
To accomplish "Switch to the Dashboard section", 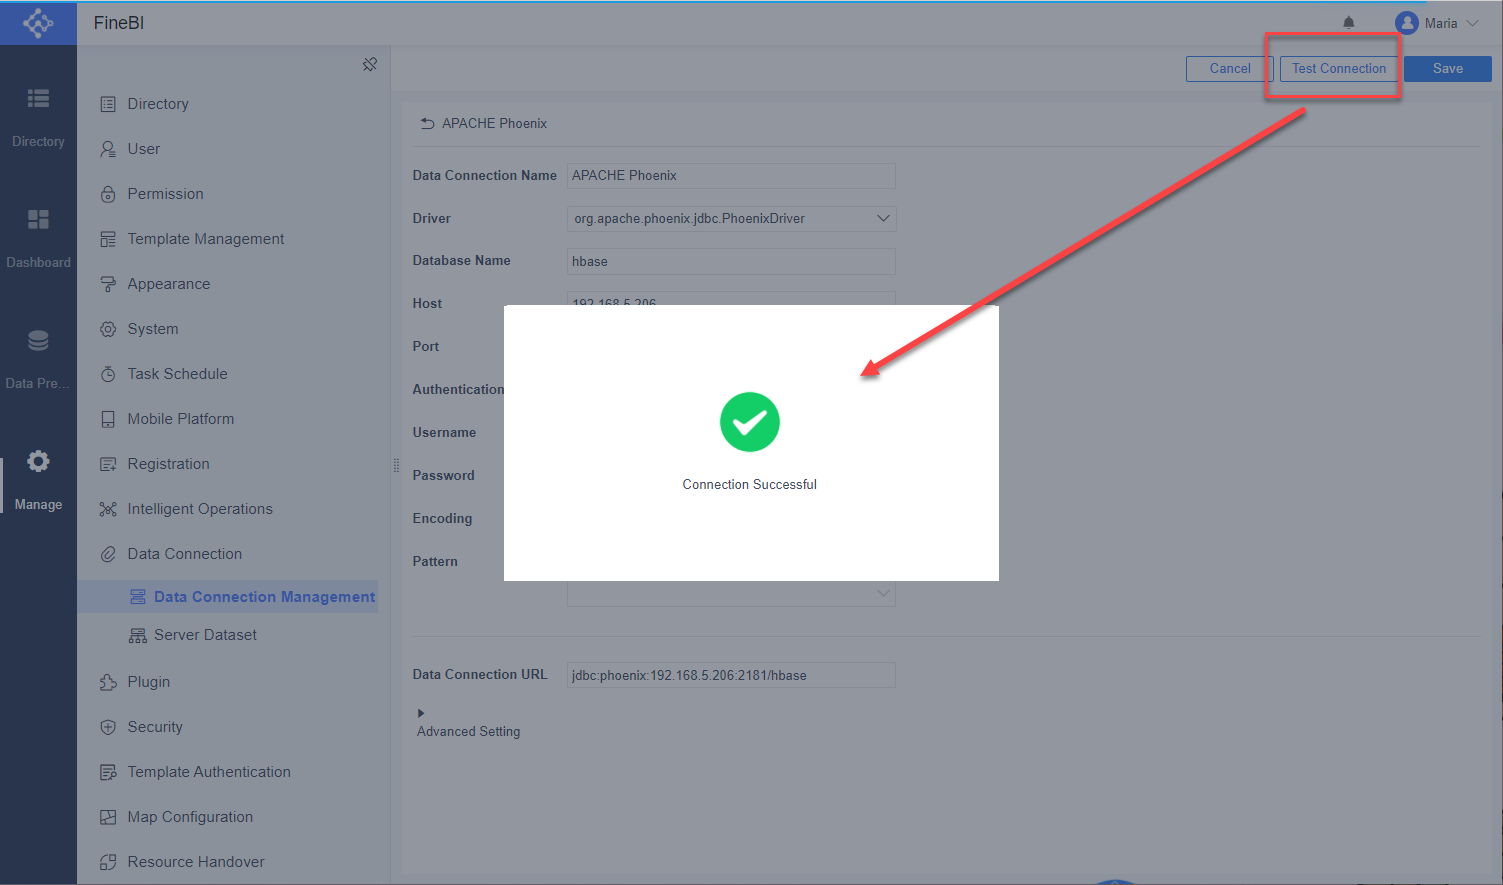I will tap(38, 238).
